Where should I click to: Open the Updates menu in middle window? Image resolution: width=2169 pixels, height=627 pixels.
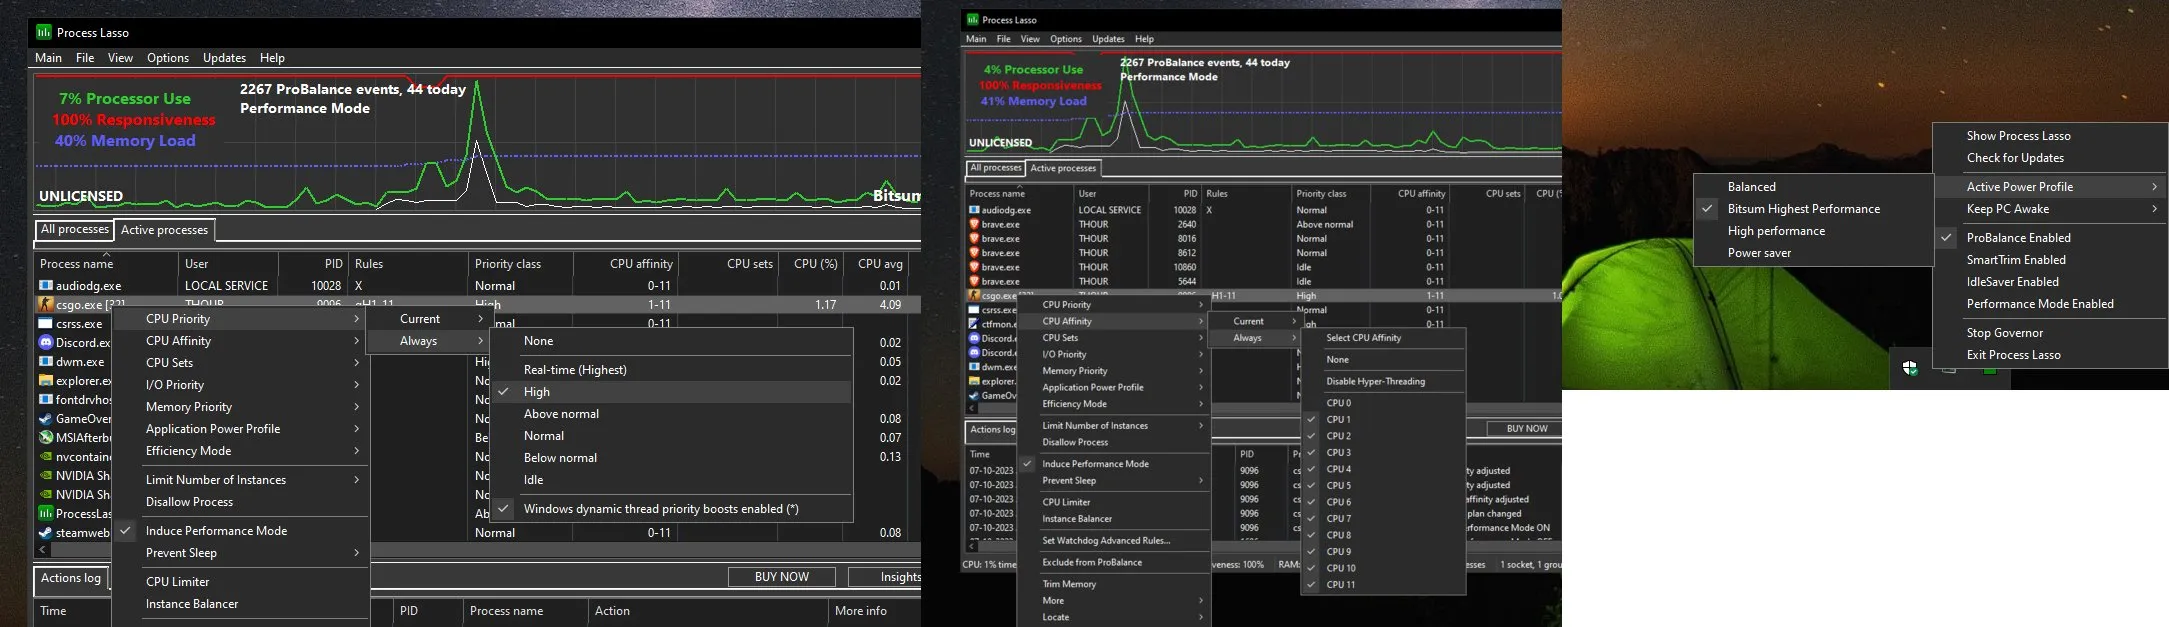tap(1108, 39)
